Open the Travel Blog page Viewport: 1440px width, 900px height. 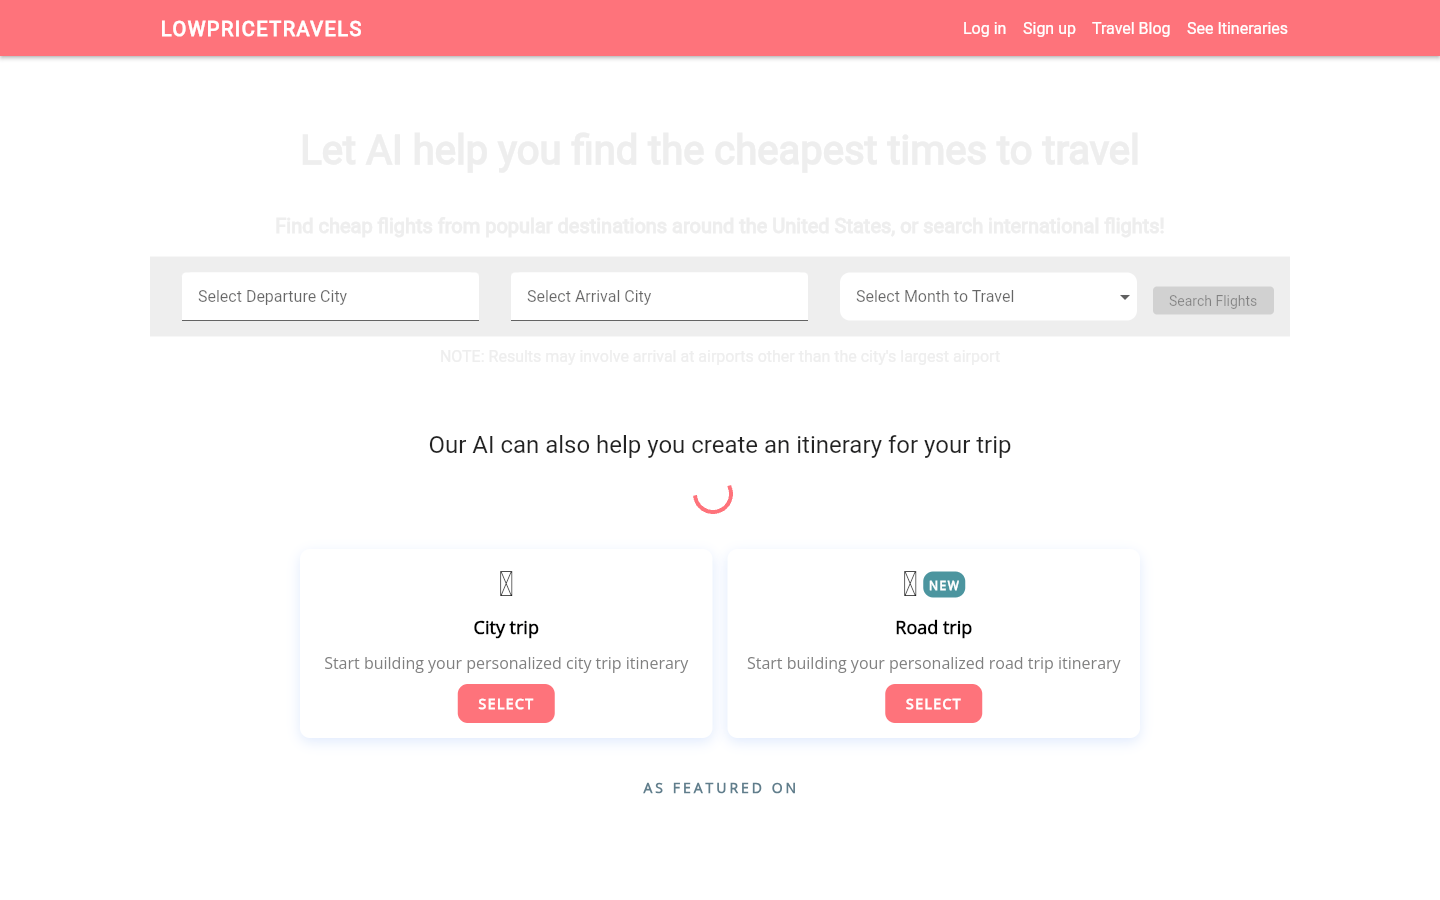coord(1131,28)
